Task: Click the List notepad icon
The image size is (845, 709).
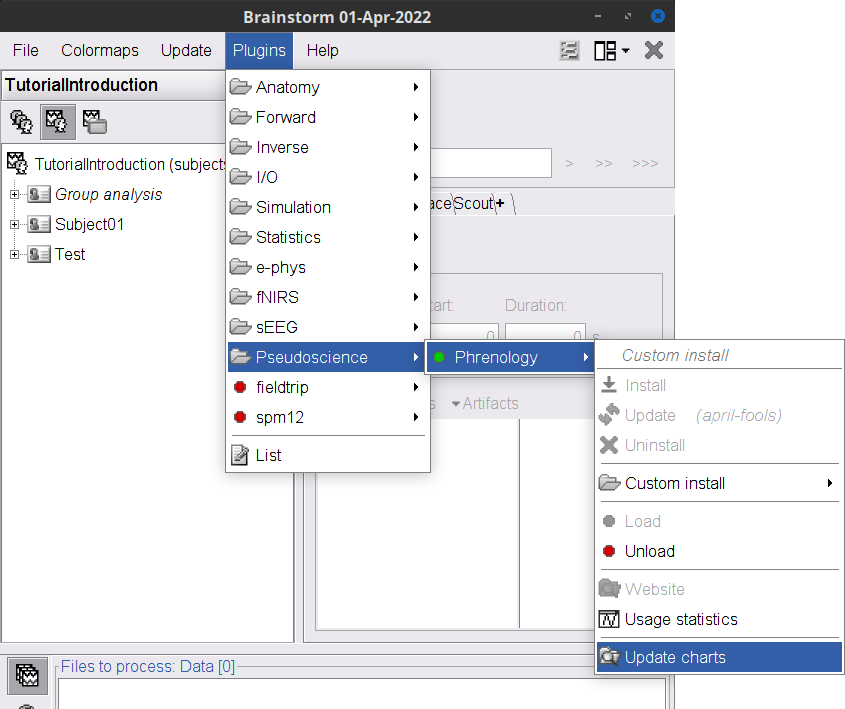Action: (240, 455)
